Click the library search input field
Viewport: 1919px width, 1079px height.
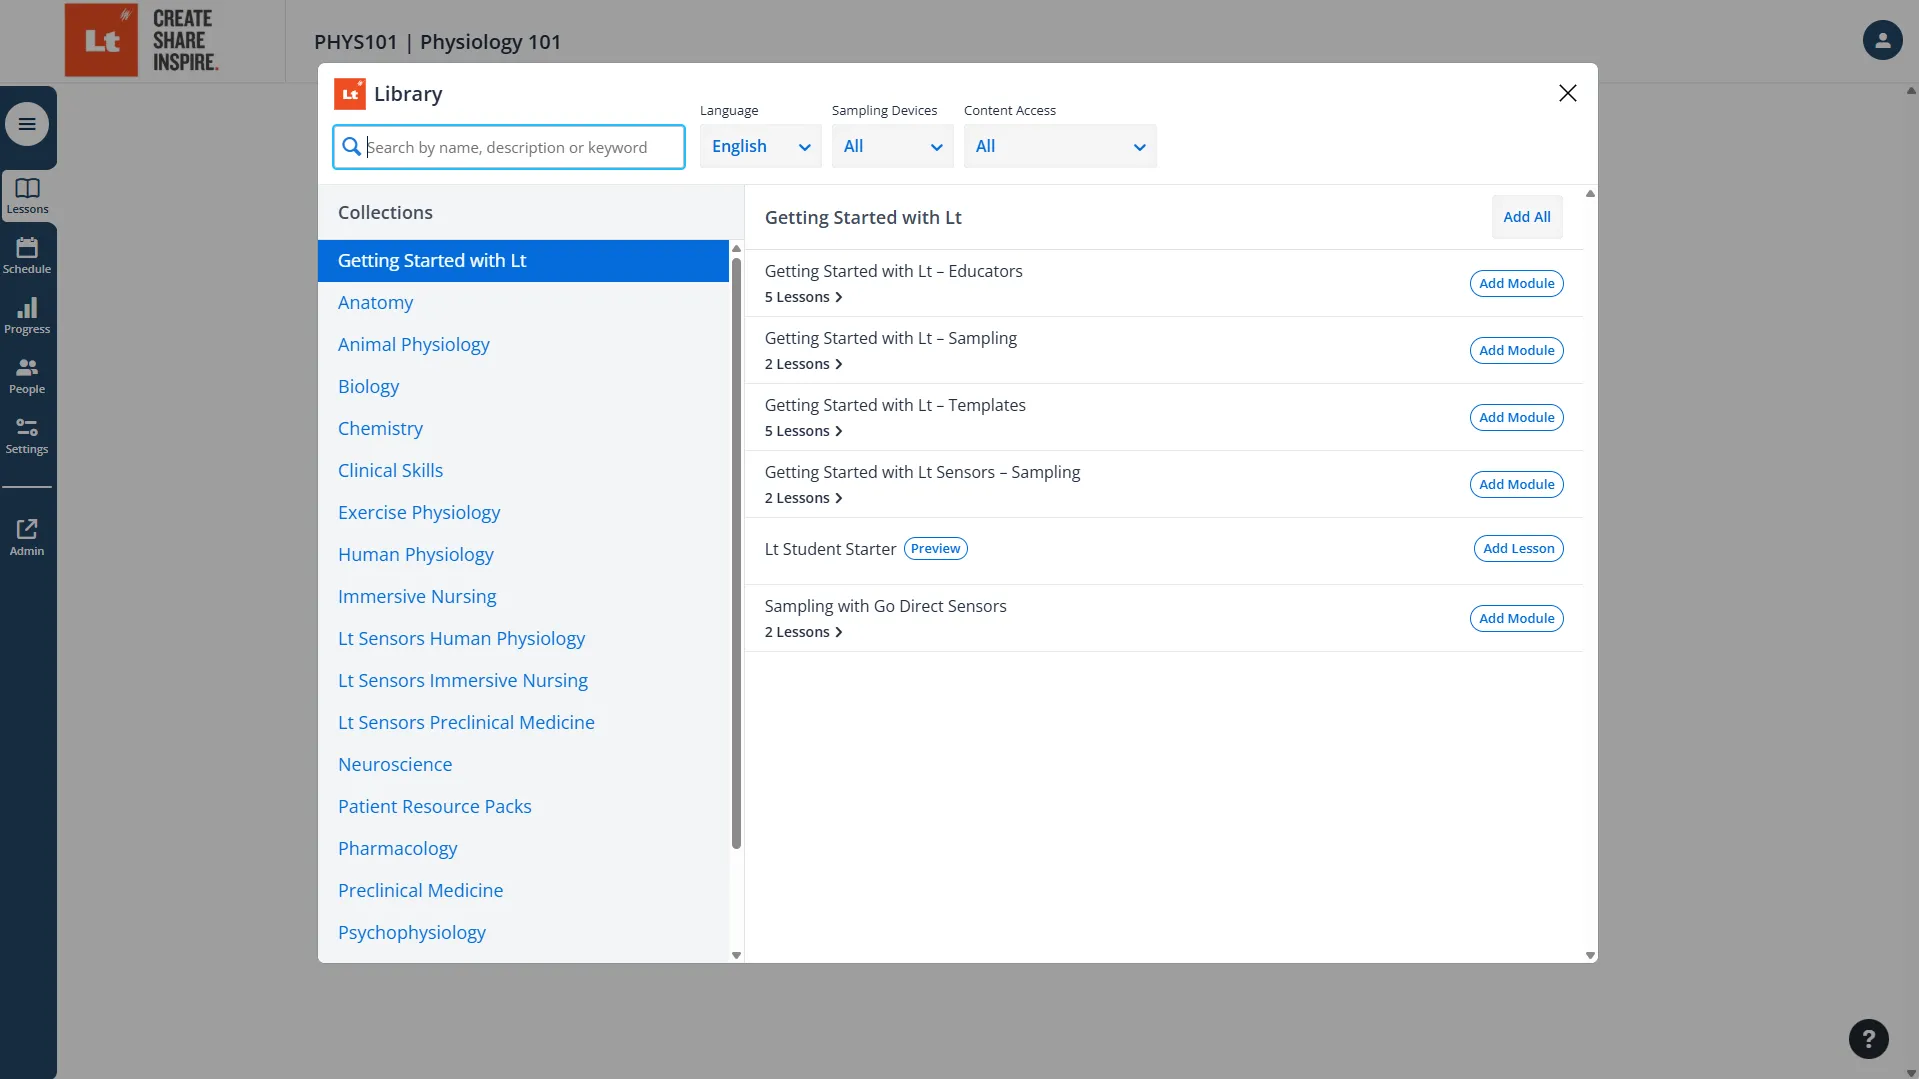(508, 147)
